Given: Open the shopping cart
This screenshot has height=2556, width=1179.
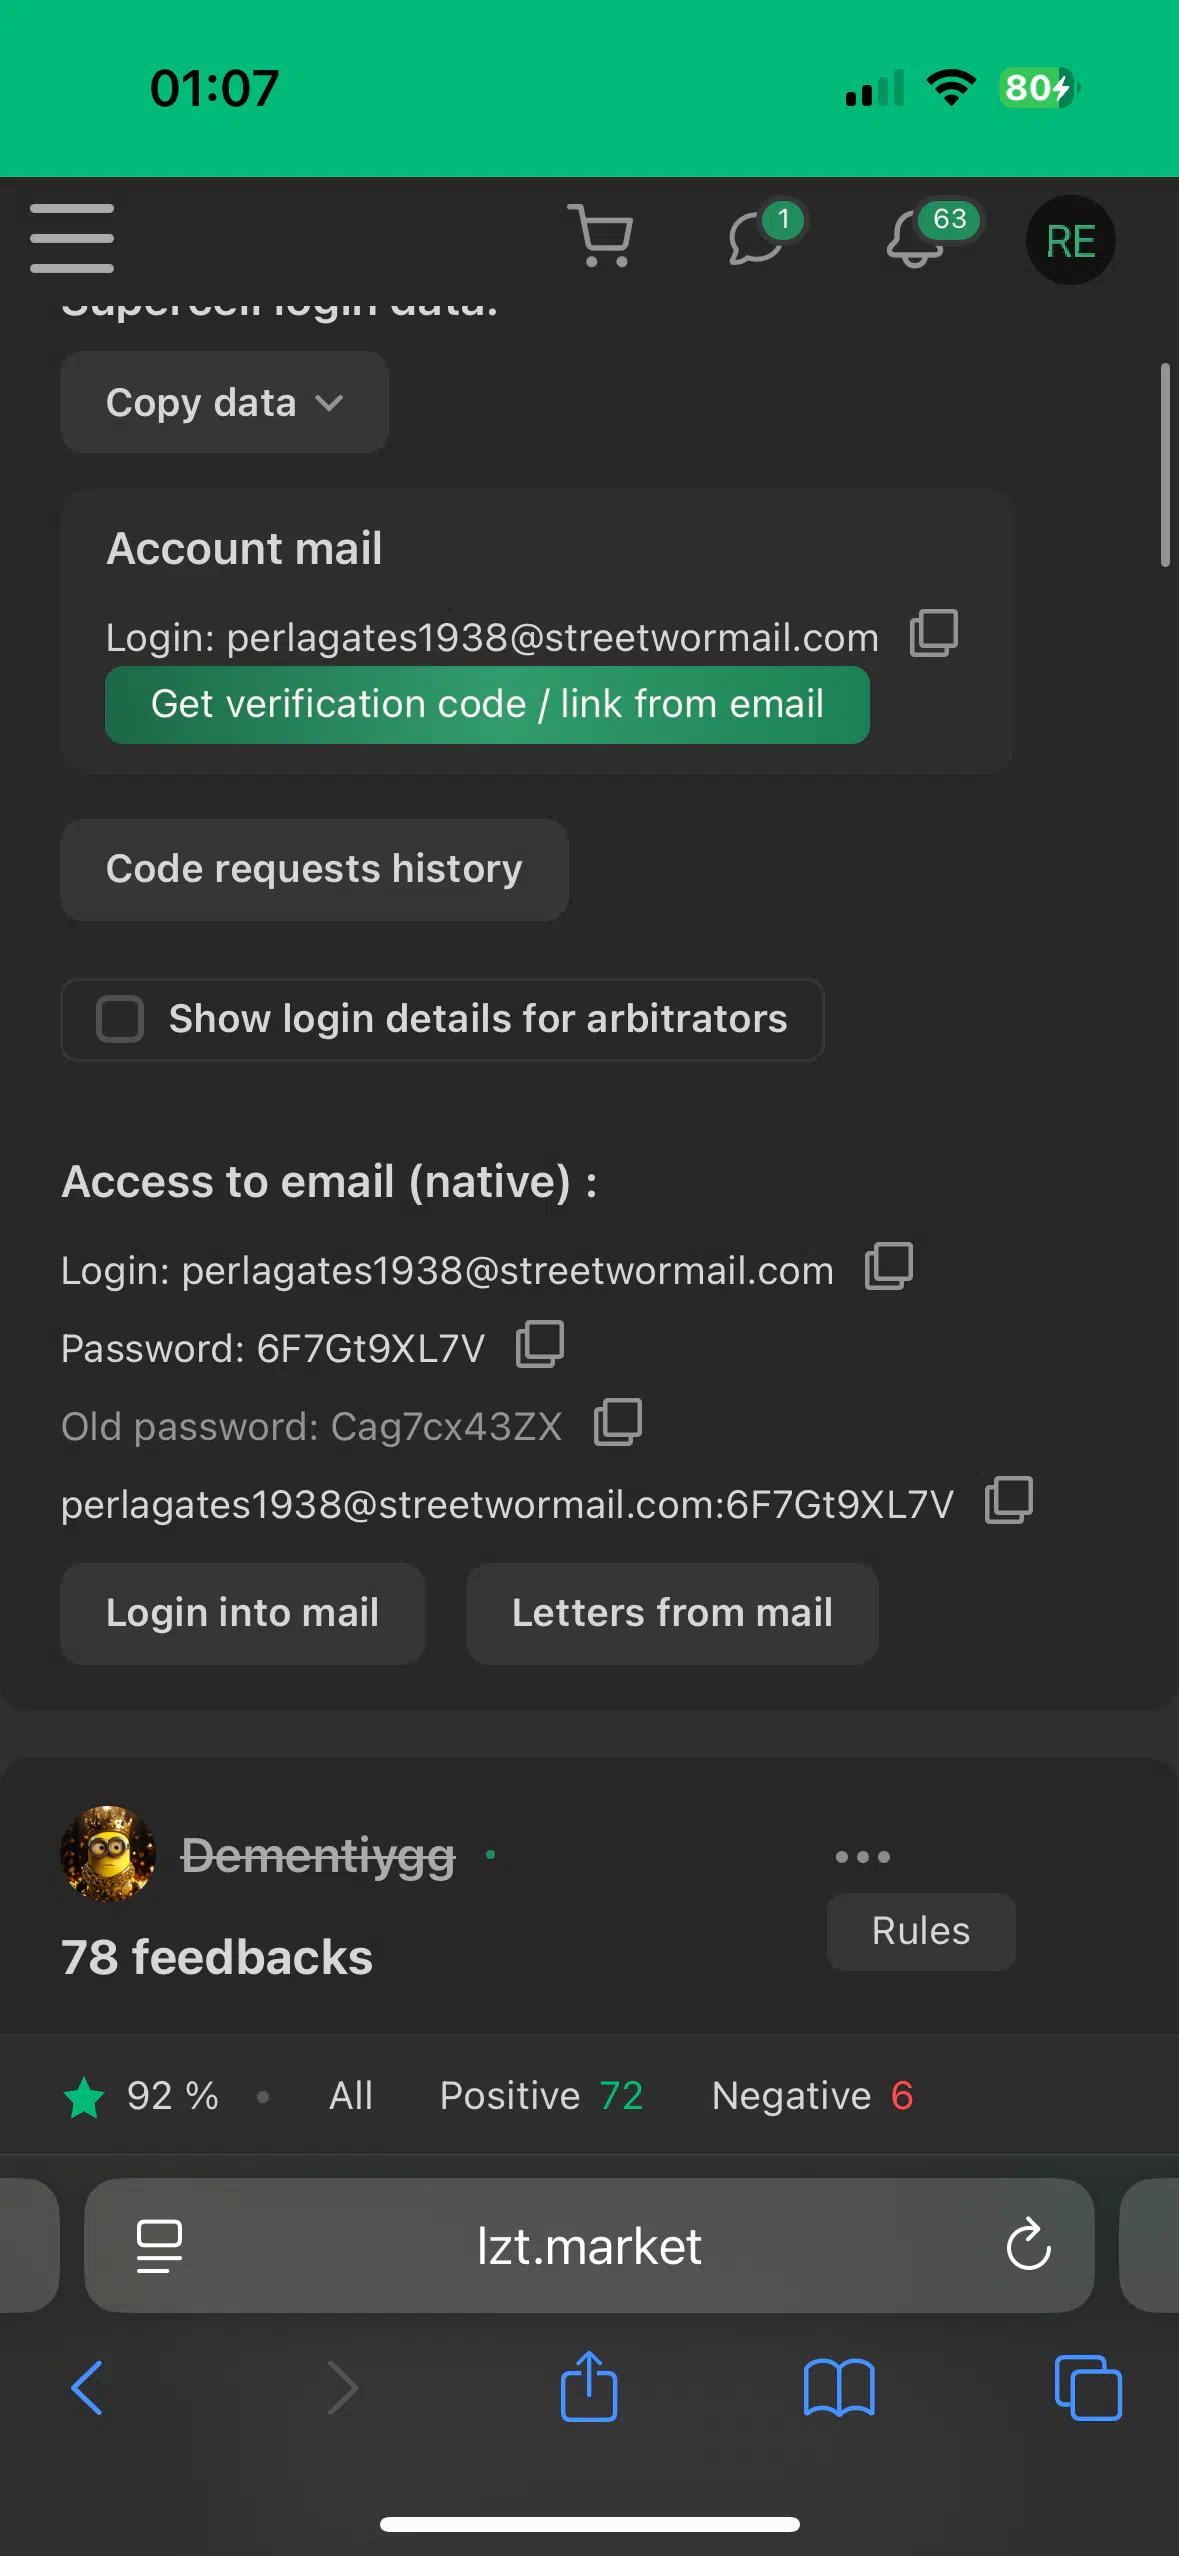Looking at the screenshot, I should pyautogui.click(x=601, y=236).
